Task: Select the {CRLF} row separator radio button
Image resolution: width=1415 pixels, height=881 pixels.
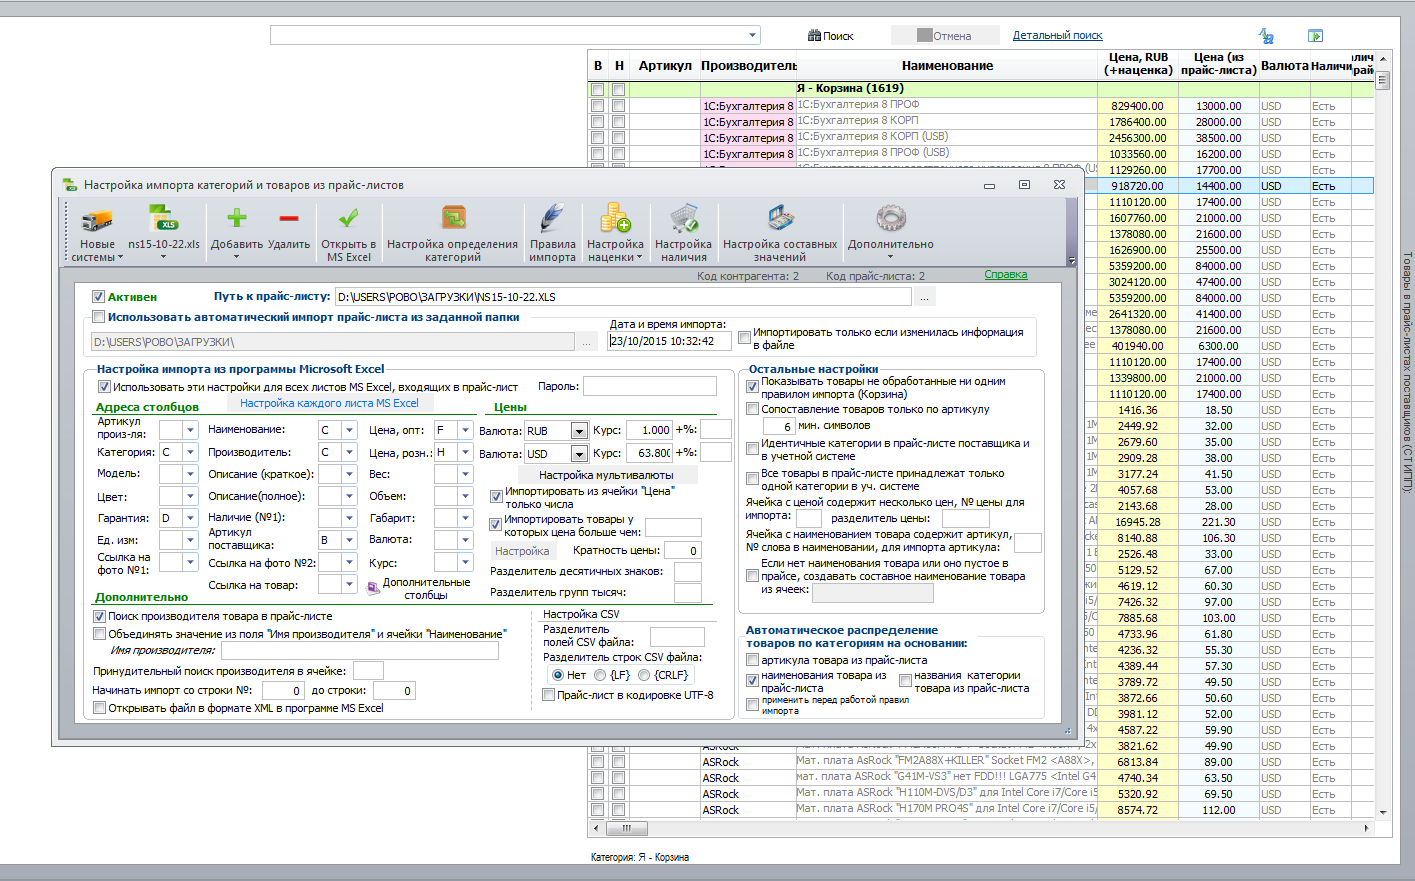Action: [644, 675]
